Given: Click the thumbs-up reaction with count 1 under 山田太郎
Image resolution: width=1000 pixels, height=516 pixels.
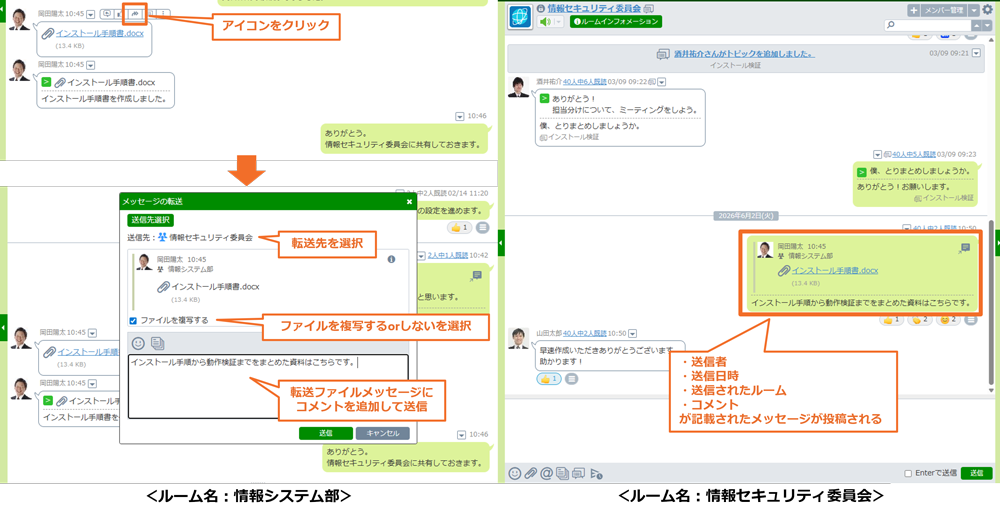Looking at the screenshot, I should 548,379.
